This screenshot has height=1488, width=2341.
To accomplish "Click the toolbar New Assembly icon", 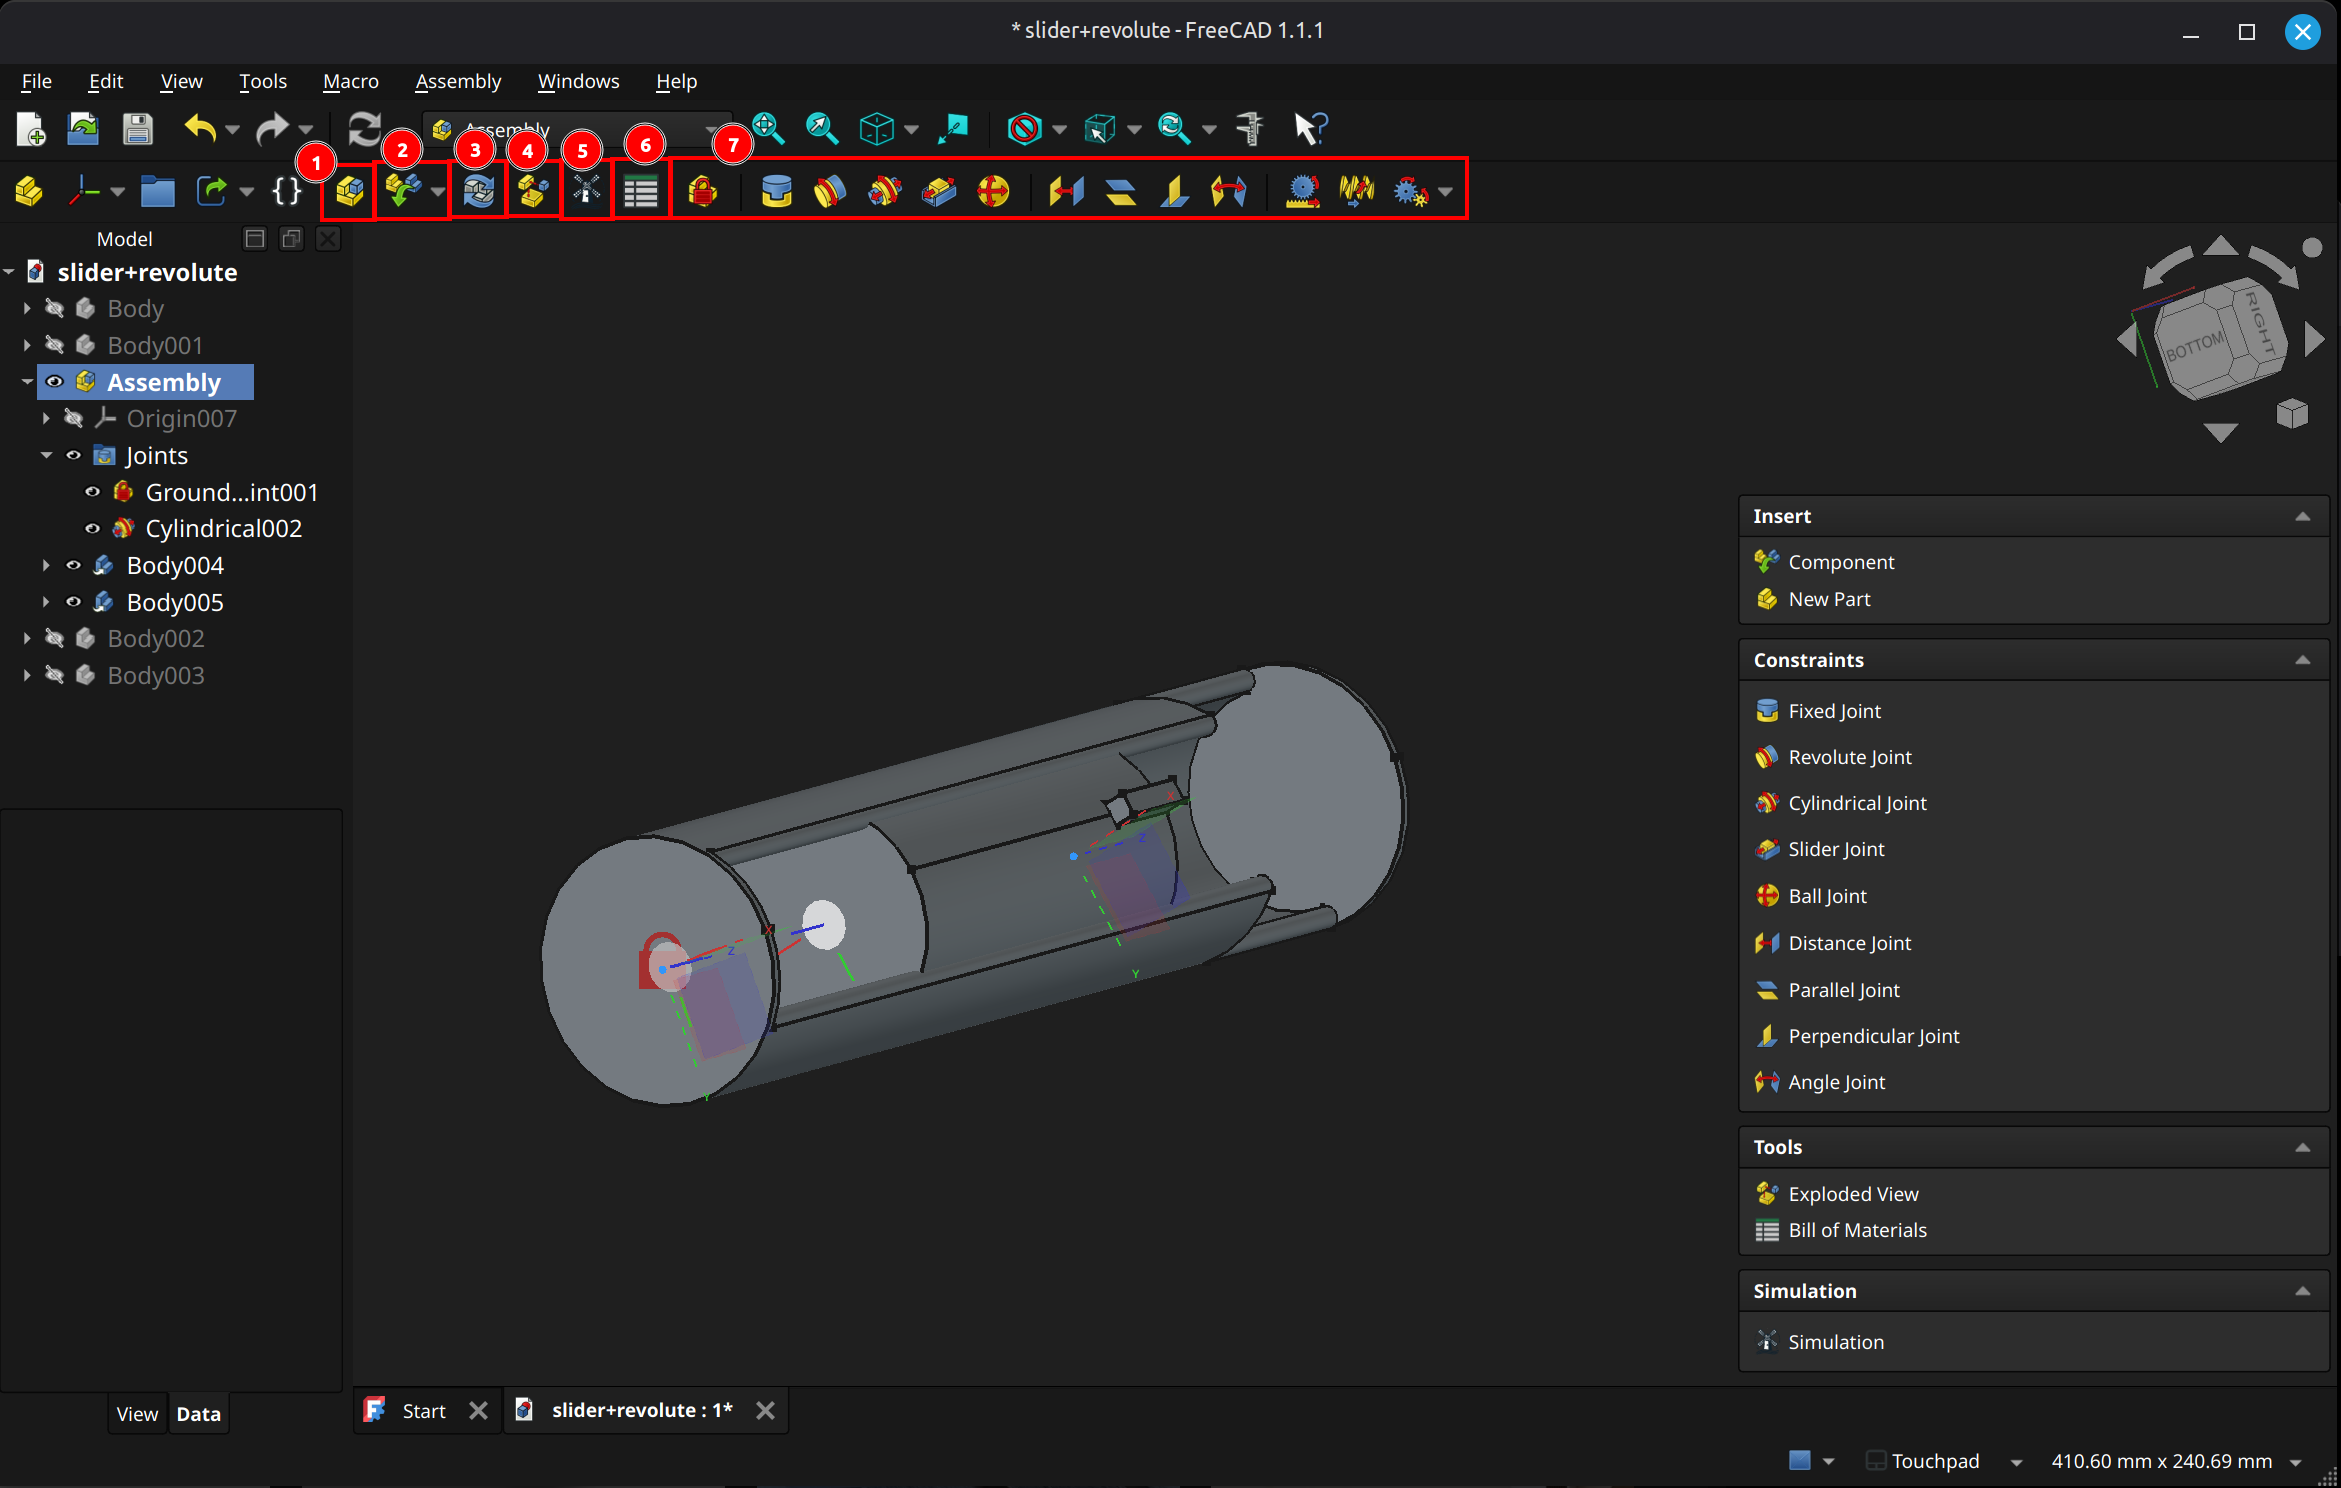I will (349, 190).
